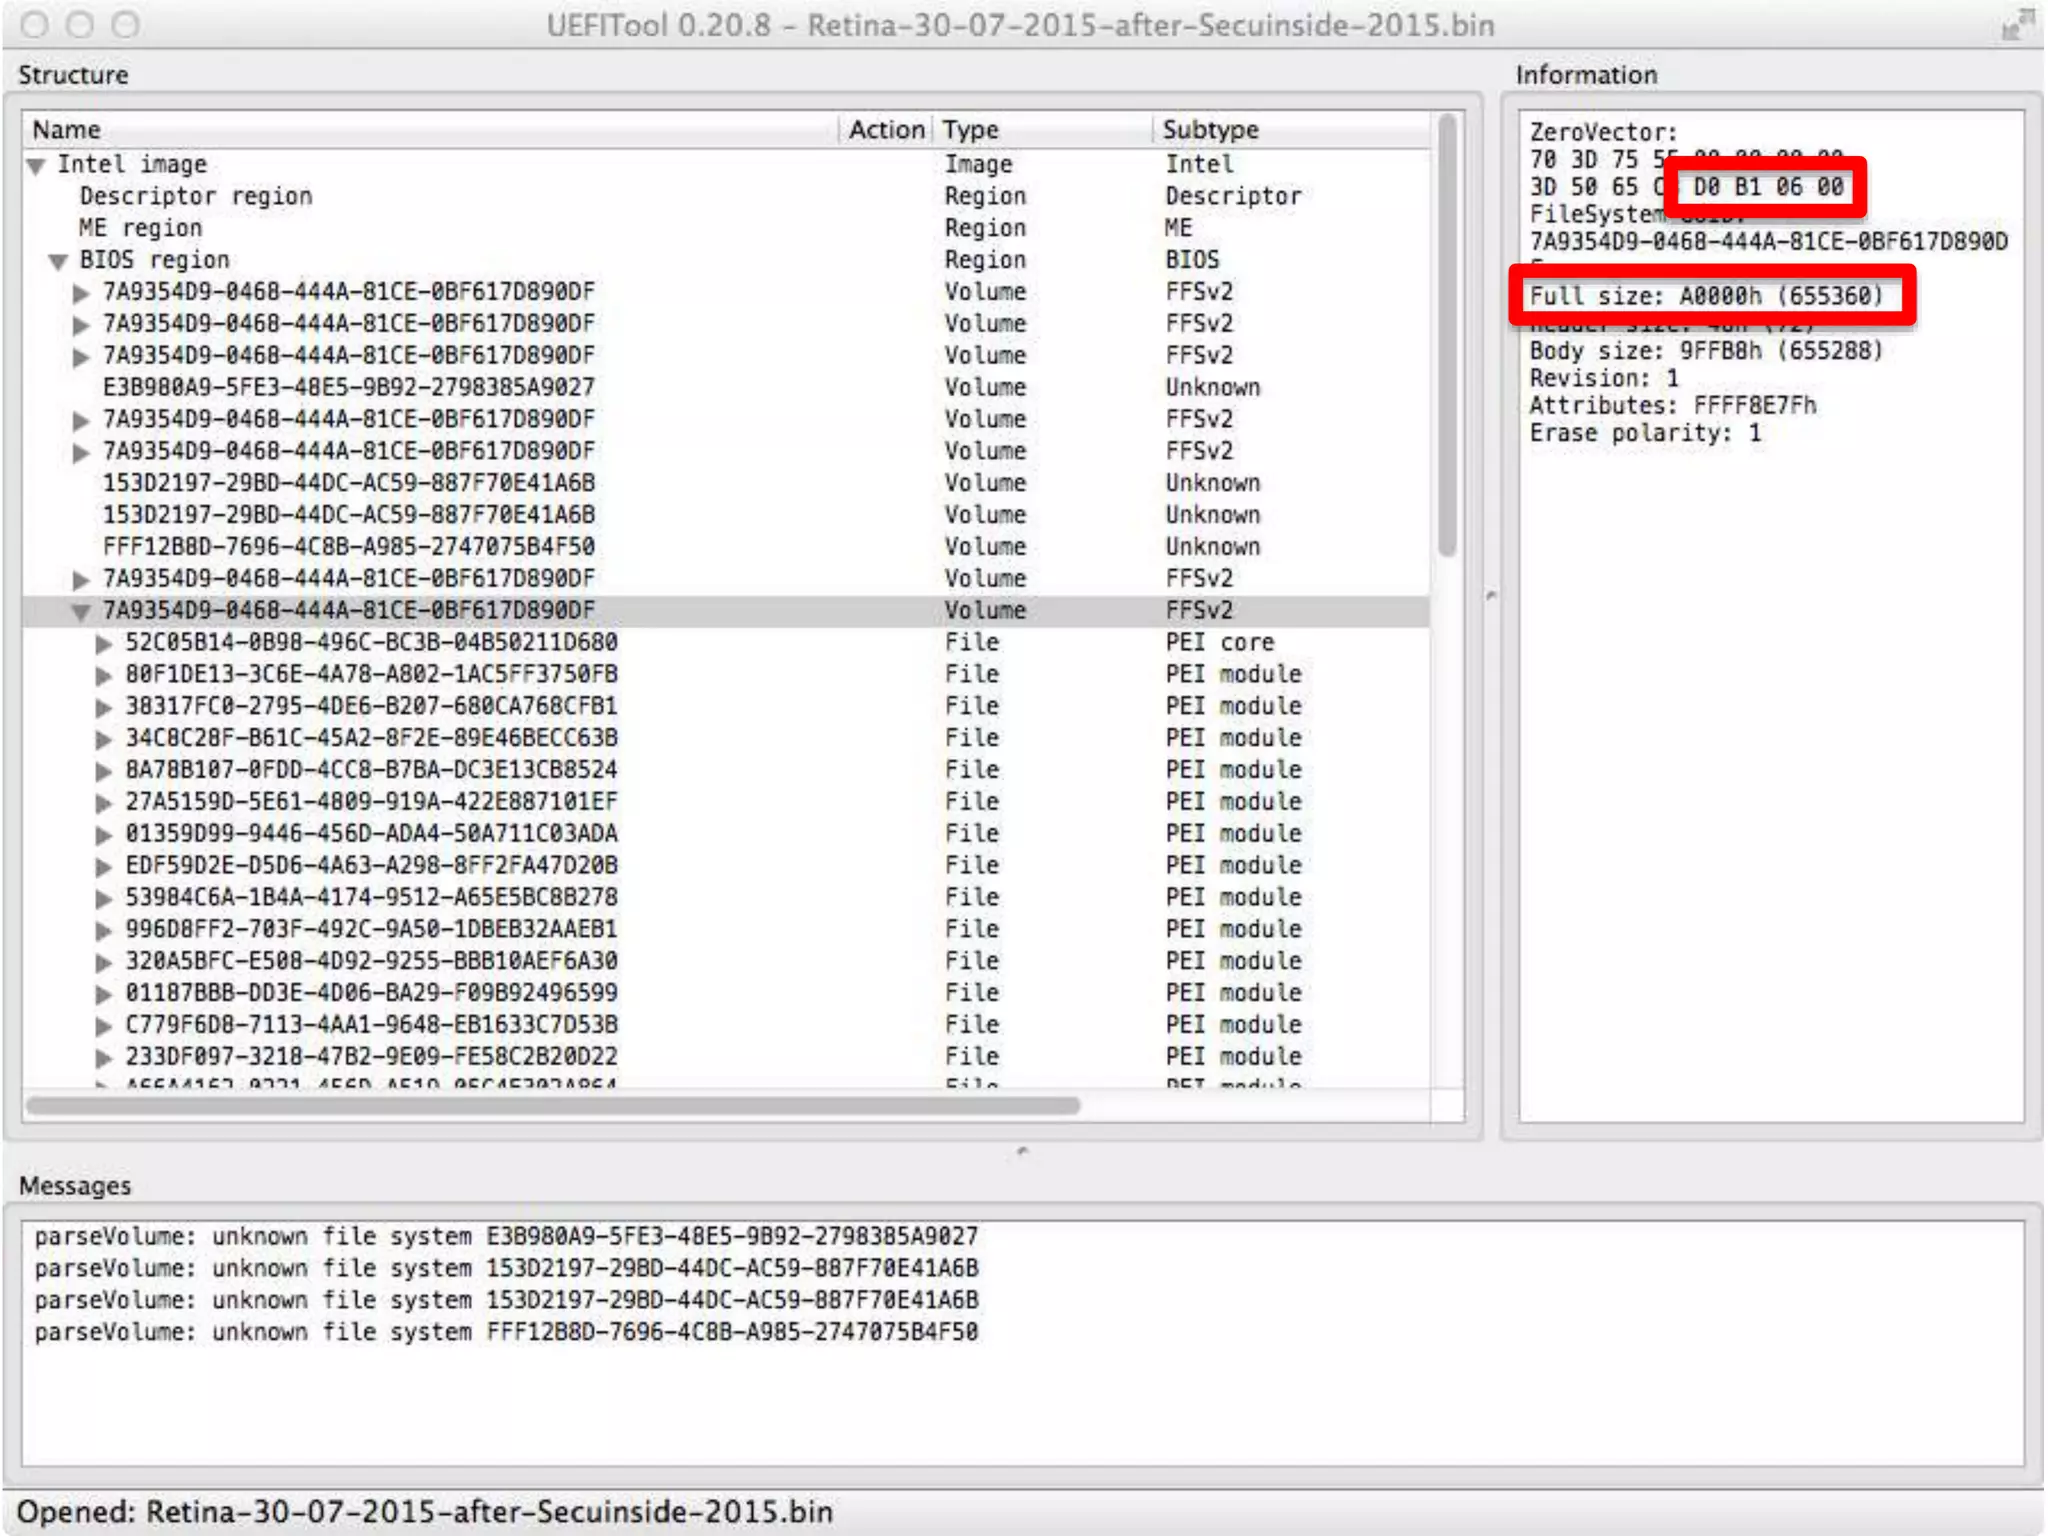The height and width of the screenshot is (1536, 2048).
Task: Collapse the selected FFSv2 volume node
Action: coord(81,612)
